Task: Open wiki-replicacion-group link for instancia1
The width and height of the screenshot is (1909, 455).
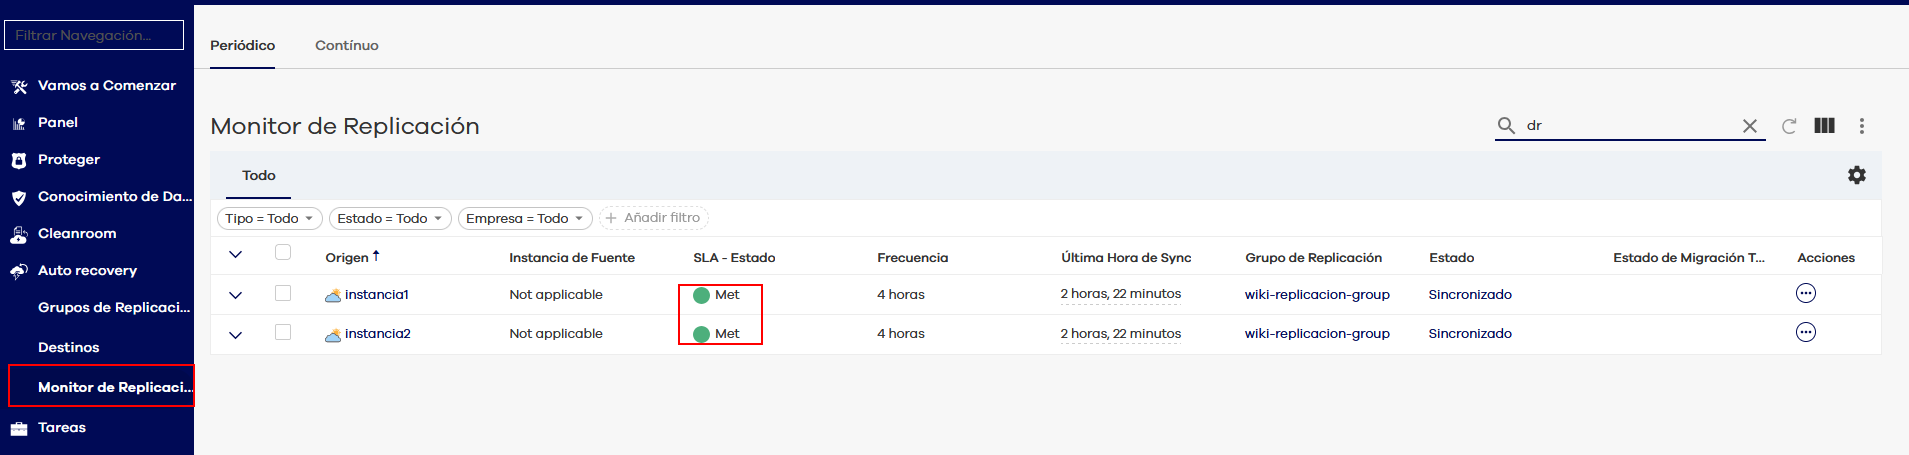Action: click(x=1316, y=295)
